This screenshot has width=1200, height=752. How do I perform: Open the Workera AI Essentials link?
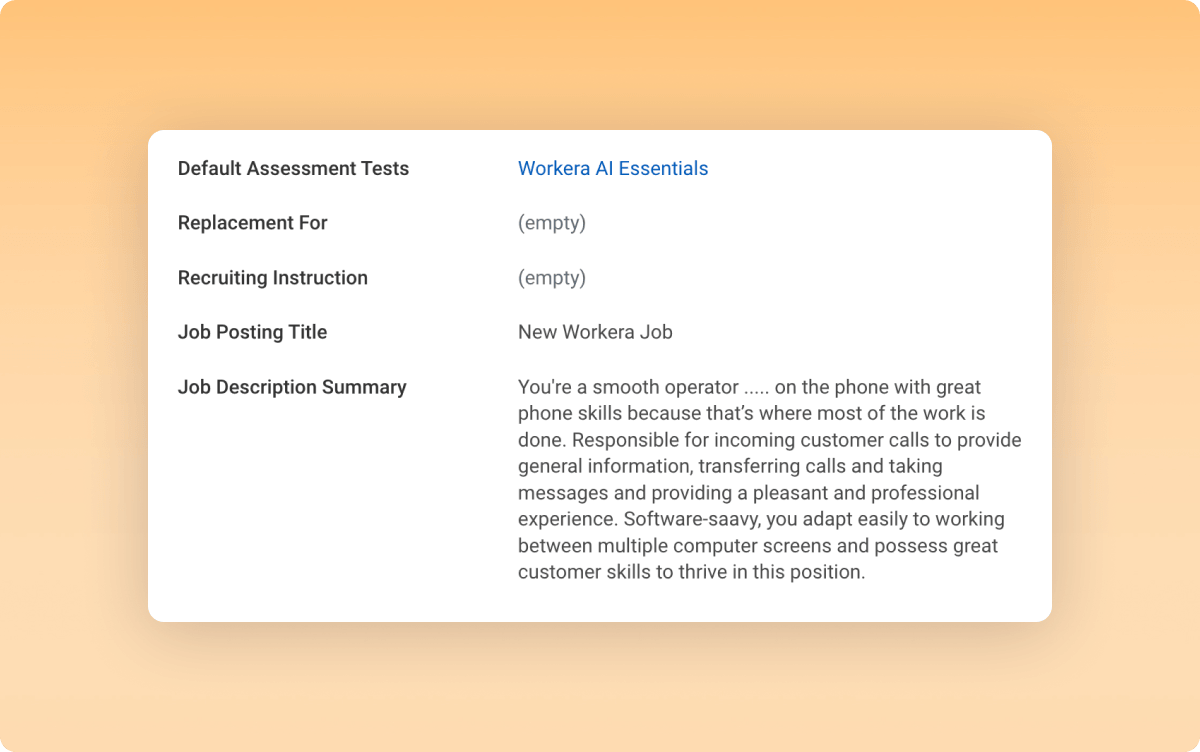click(x=613, y=169)
